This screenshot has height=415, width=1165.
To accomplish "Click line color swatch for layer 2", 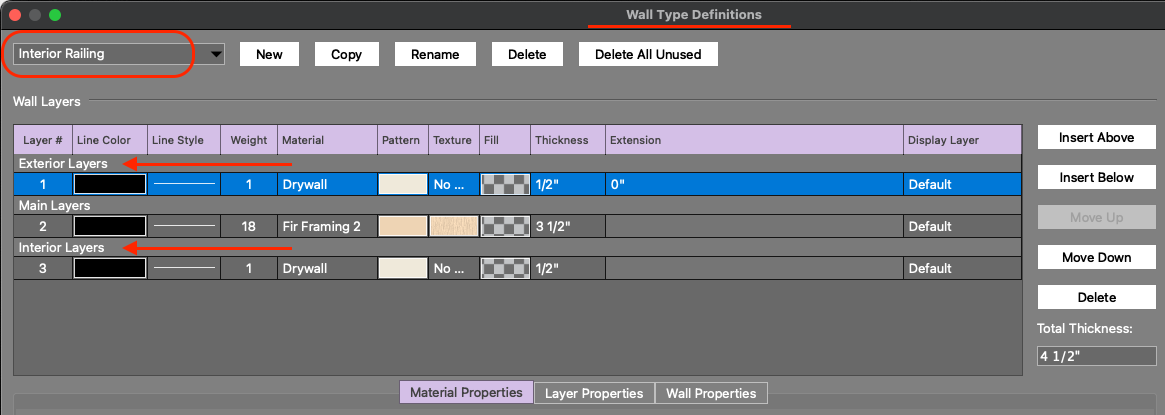I will coord(110,226).
